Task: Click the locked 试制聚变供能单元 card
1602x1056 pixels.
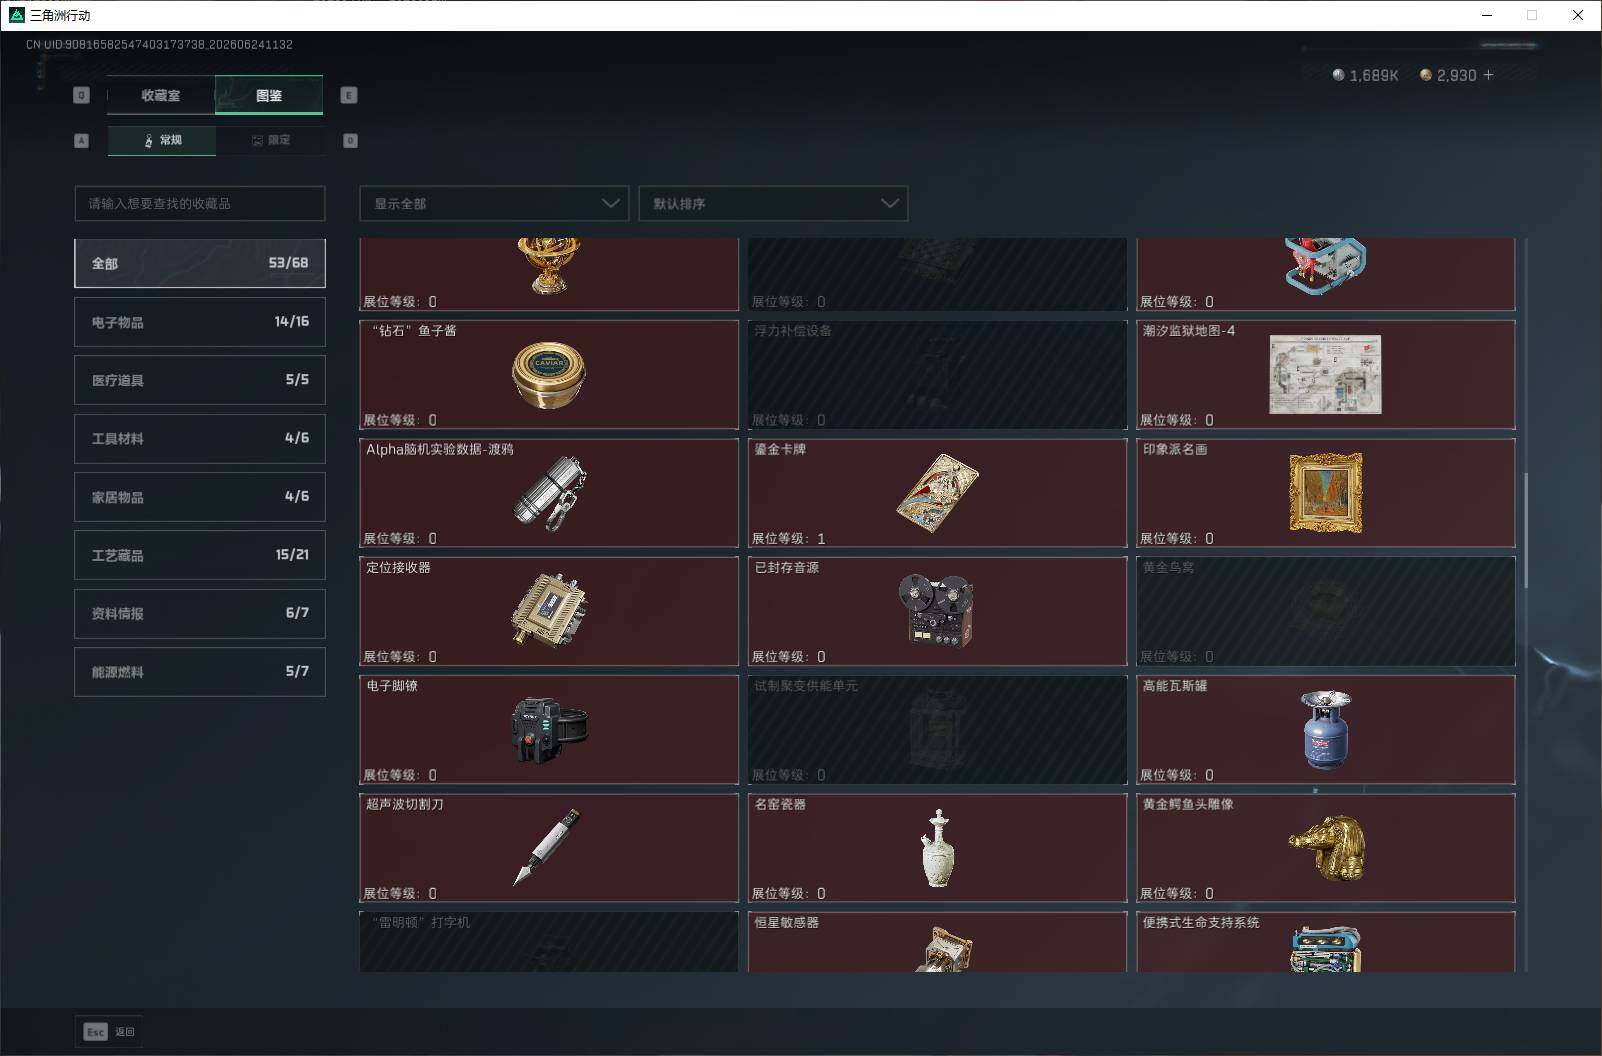Action: click(937, 730)
